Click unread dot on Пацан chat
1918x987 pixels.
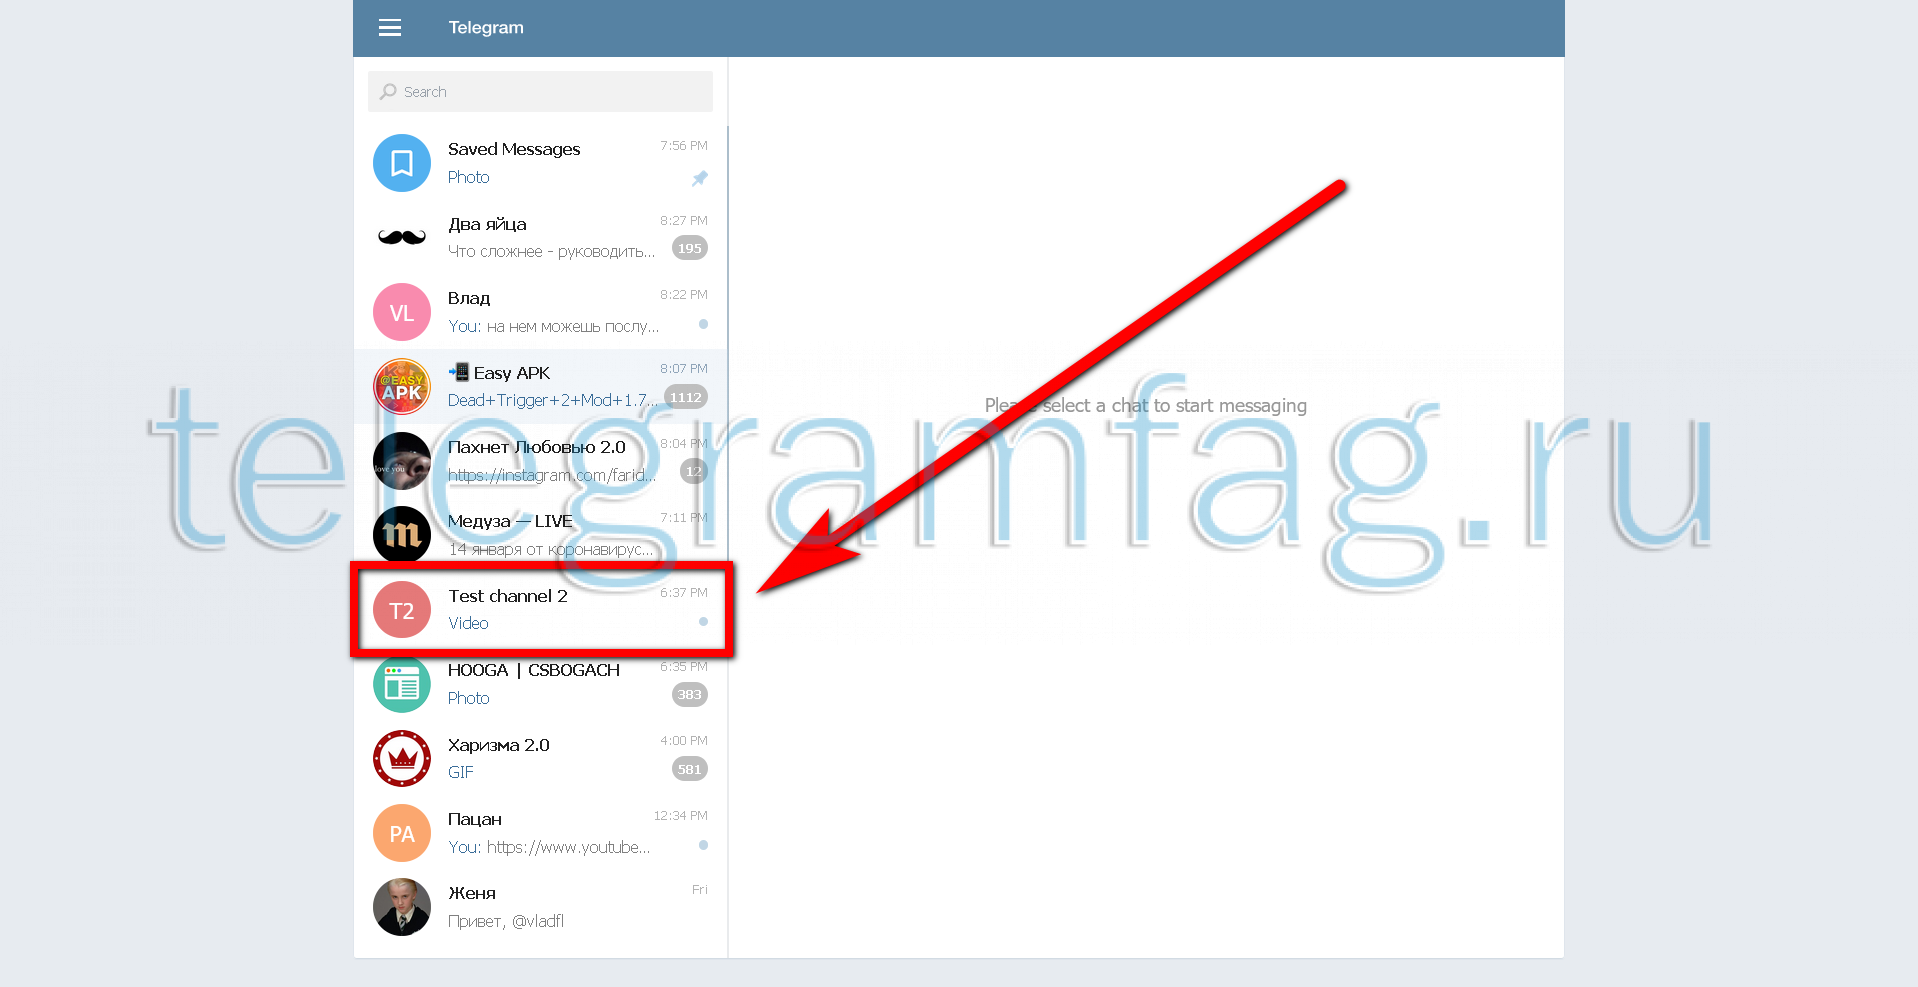click(703, 845)
